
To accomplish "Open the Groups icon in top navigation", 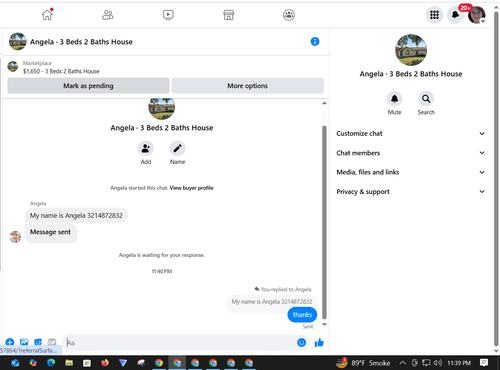I will click(x=289, y=15).
